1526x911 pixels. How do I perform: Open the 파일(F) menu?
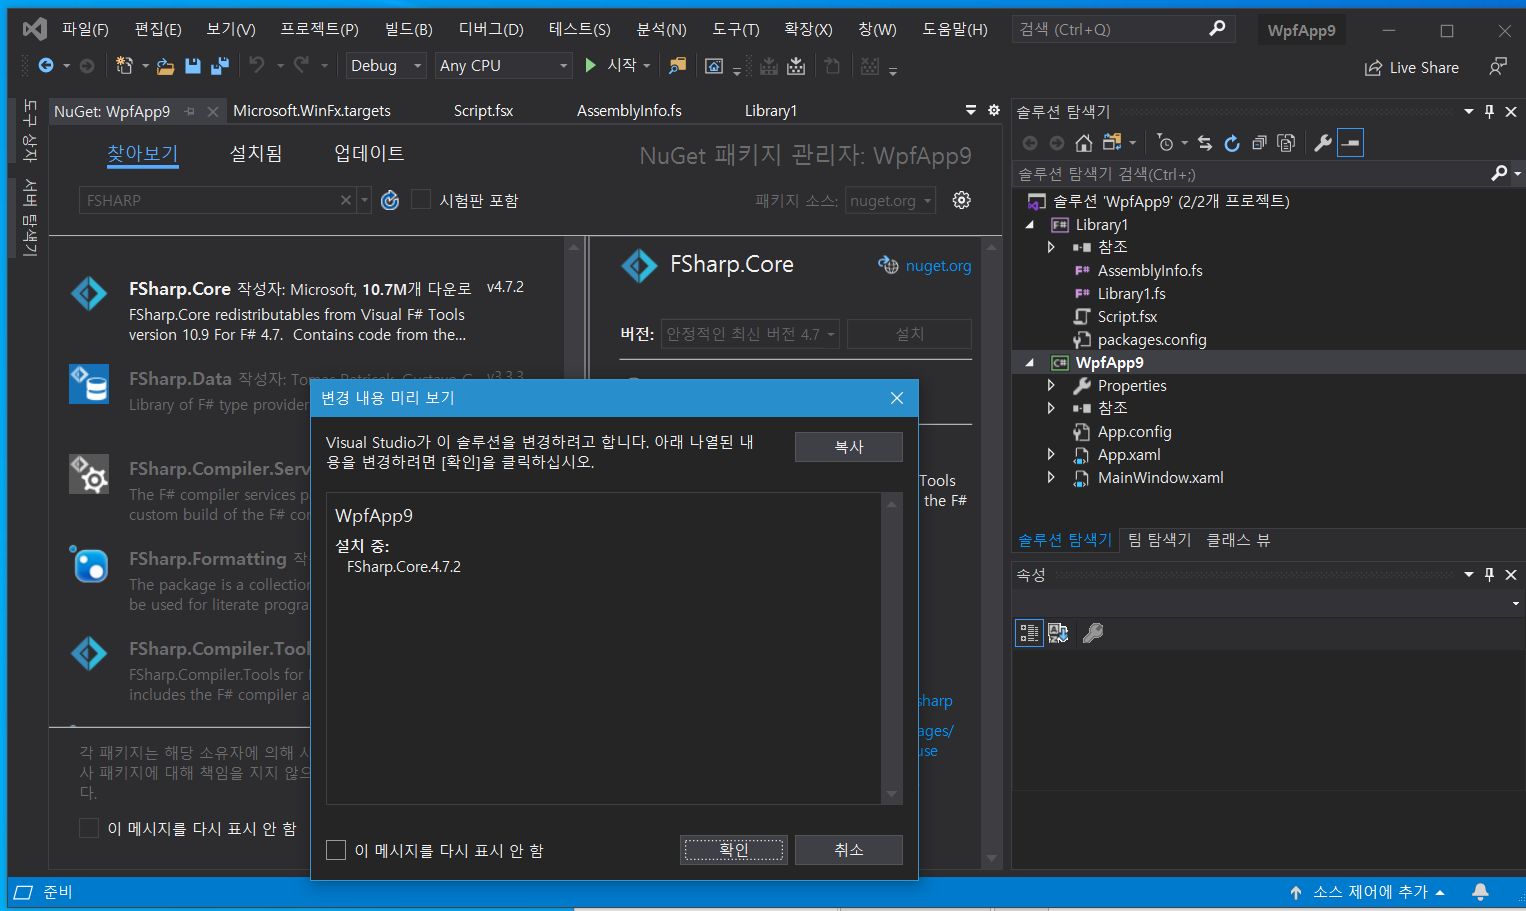pyautogui.click(x=85, y=29)
